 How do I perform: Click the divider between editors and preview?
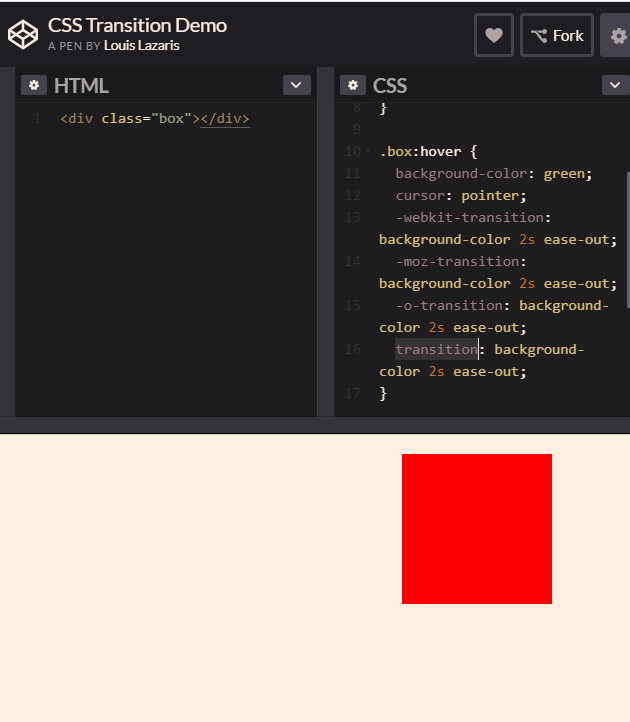[315, 425]
